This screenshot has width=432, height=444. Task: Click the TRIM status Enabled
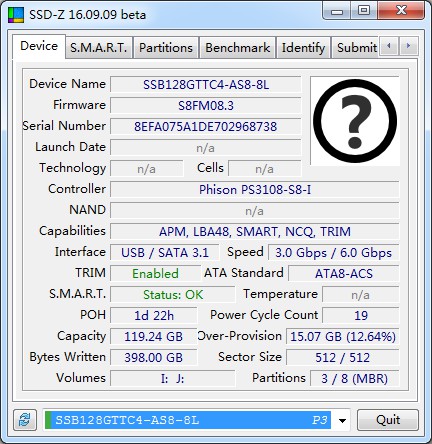point(155,274)
